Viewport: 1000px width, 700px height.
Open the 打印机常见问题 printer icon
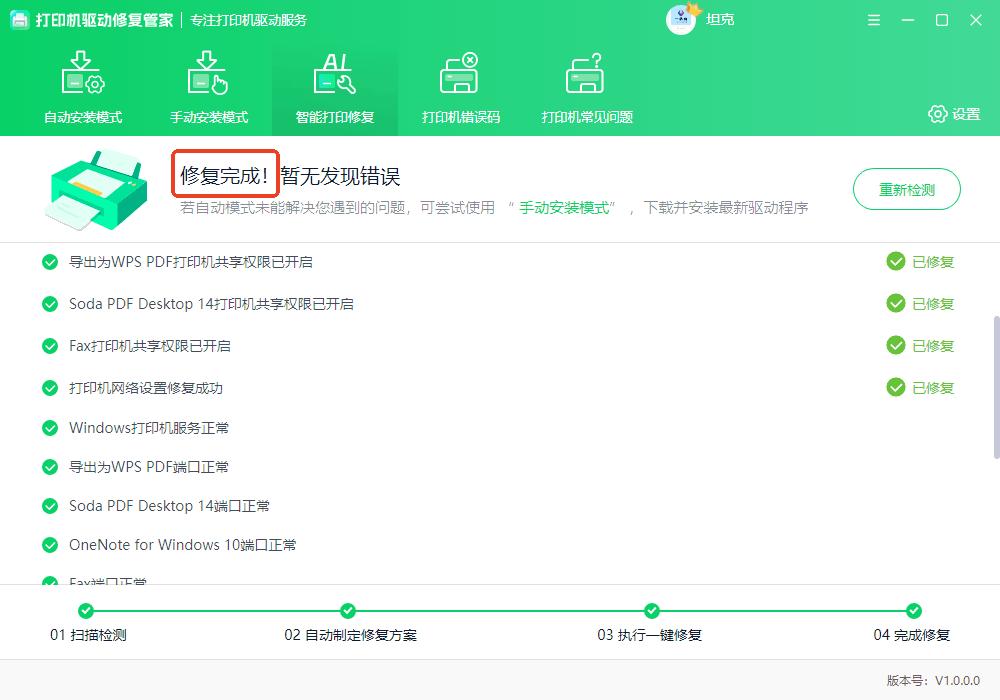point(586,72)
